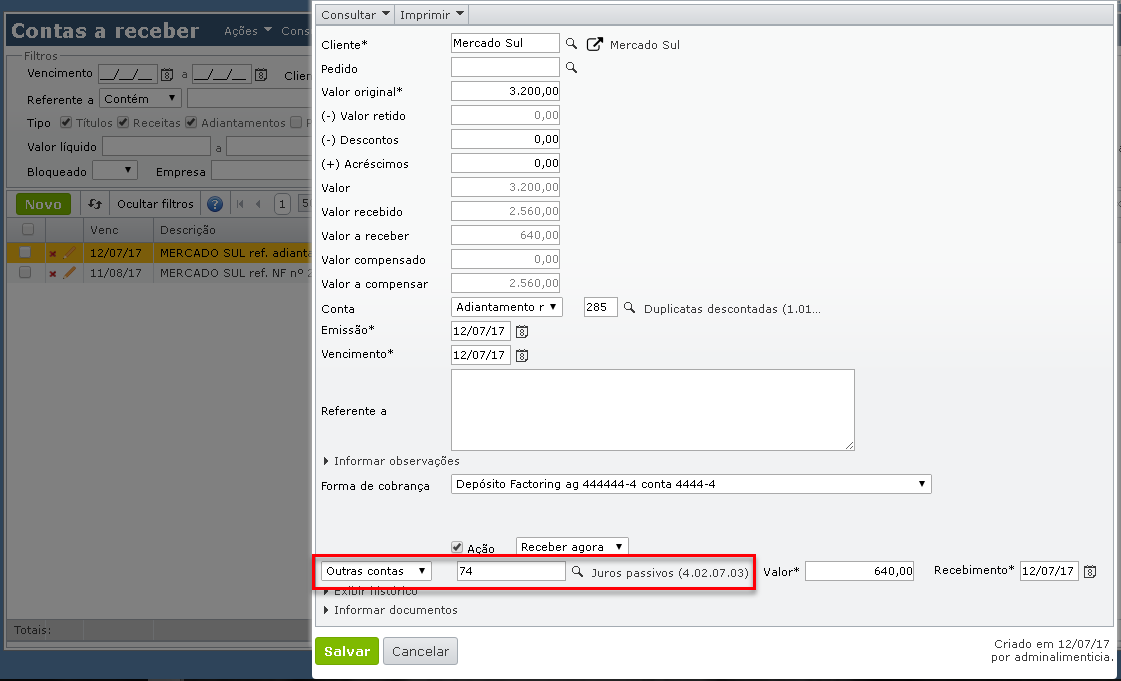Expand Informar observações section
1121x681 pixels.
392,461
